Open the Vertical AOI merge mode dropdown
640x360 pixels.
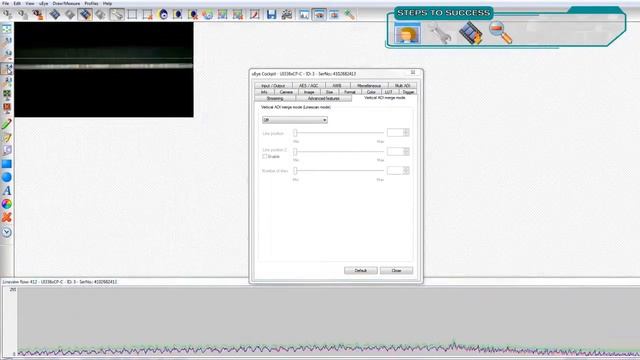coord(295,120)
